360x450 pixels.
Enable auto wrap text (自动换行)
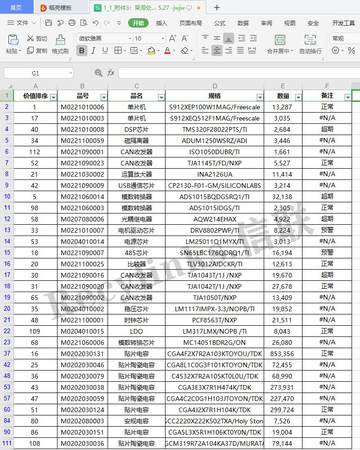click(310, 40)
